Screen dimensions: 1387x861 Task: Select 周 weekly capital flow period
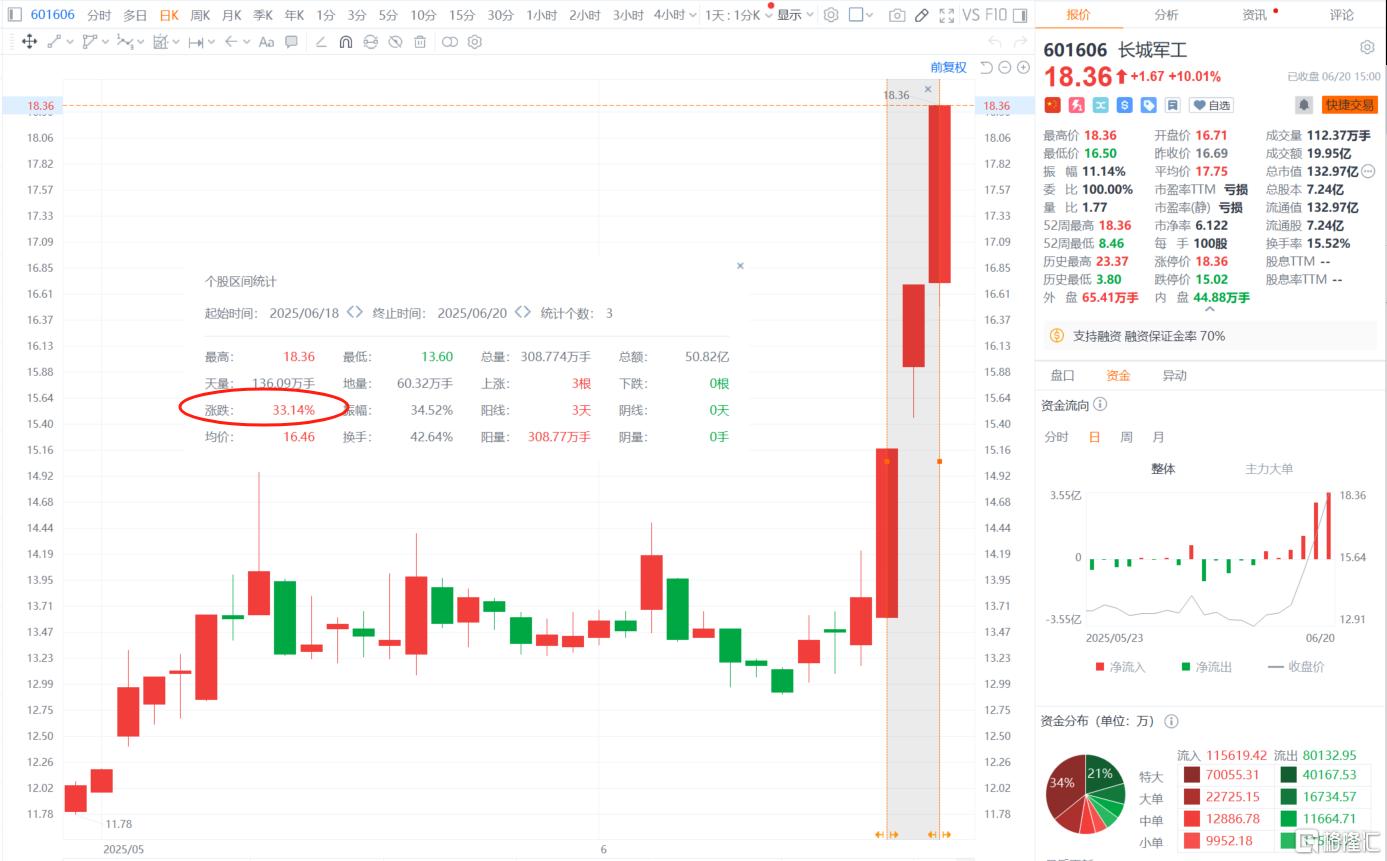pos(1126,437)
